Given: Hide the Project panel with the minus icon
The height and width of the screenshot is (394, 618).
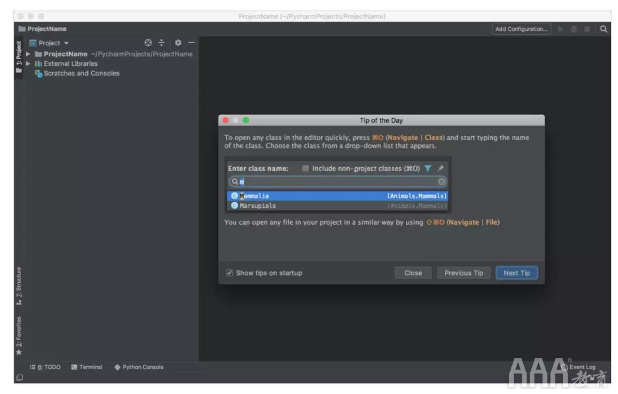Looking at the screenshot, I should pos(191,43).
